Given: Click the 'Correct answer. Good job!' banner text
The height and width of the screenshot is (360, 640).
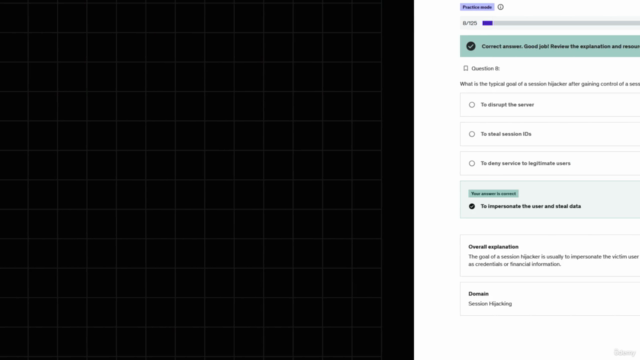Looking at the screenshot, I should [x=561, y=46].
